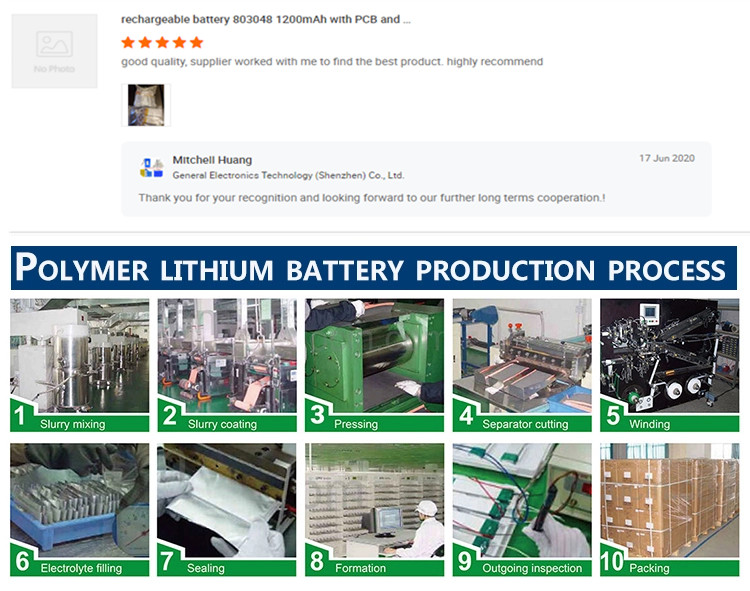Select the Packing step image
The width and height of the screenshot is (750, 591).
pyautogui.click(x=670, y=510)
